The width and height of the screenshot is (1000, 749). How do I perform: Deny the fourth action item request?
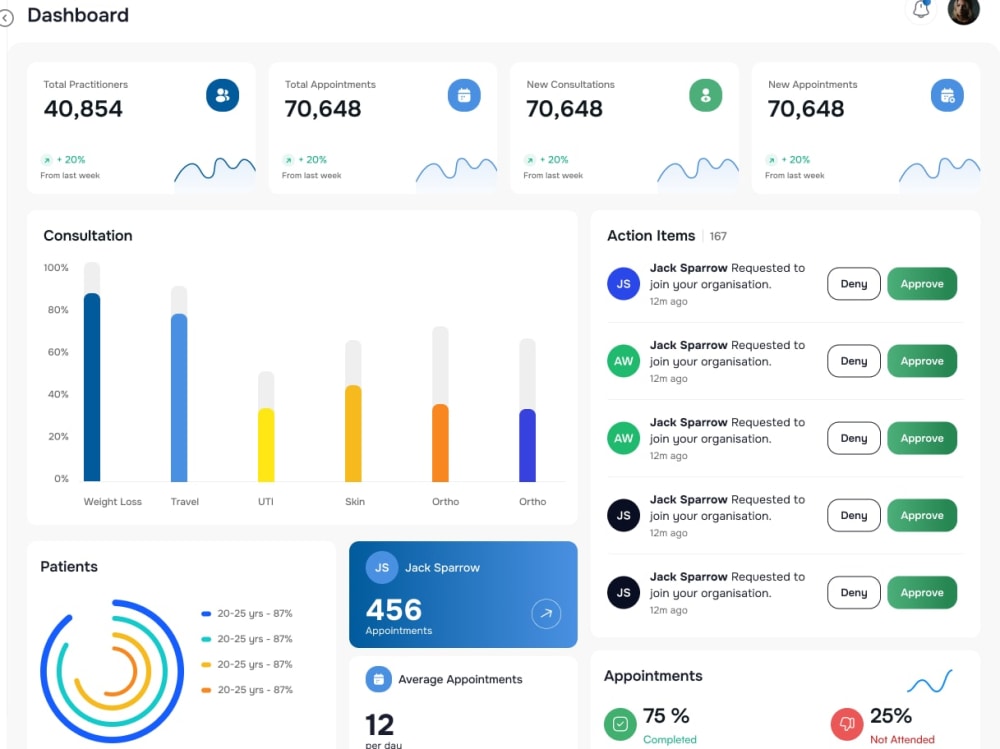854,515
